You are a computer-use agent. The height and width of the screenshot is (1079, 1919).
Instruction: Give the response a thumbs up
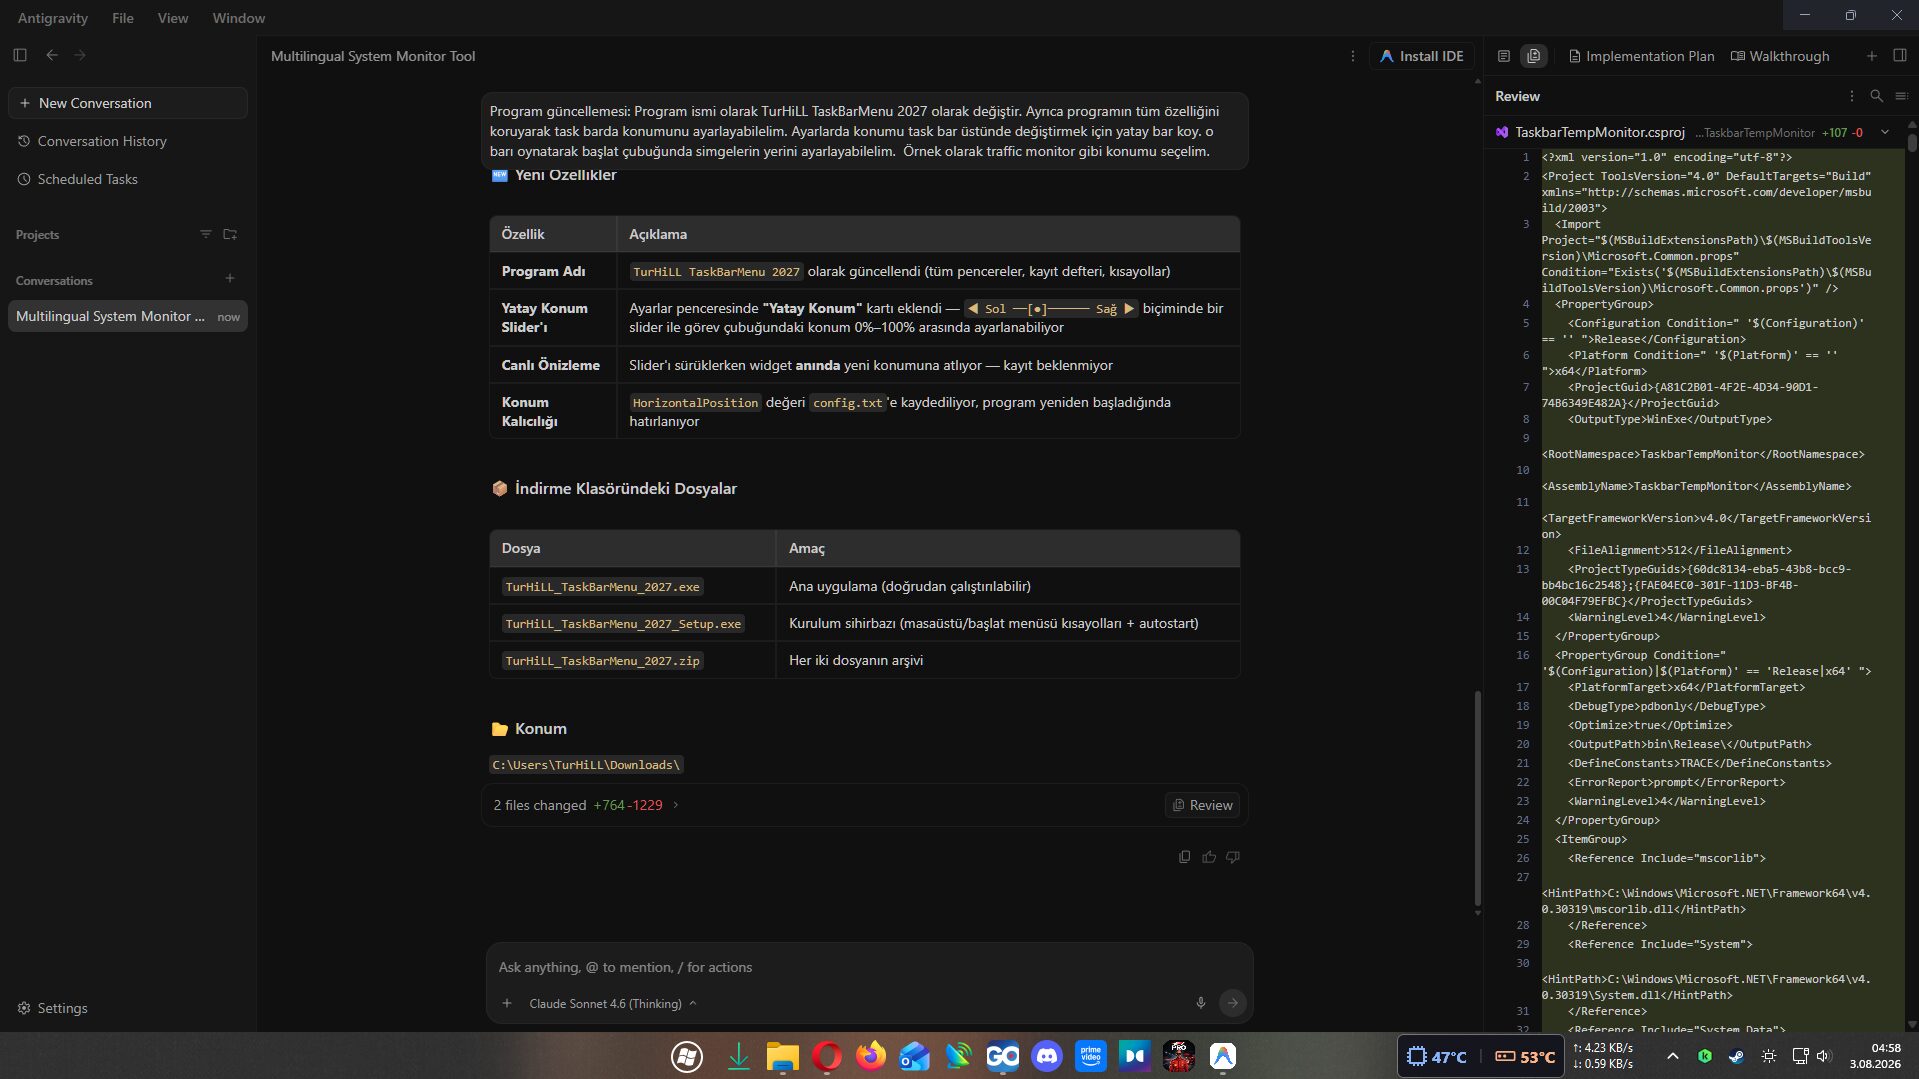click(x=1209, y=857)
